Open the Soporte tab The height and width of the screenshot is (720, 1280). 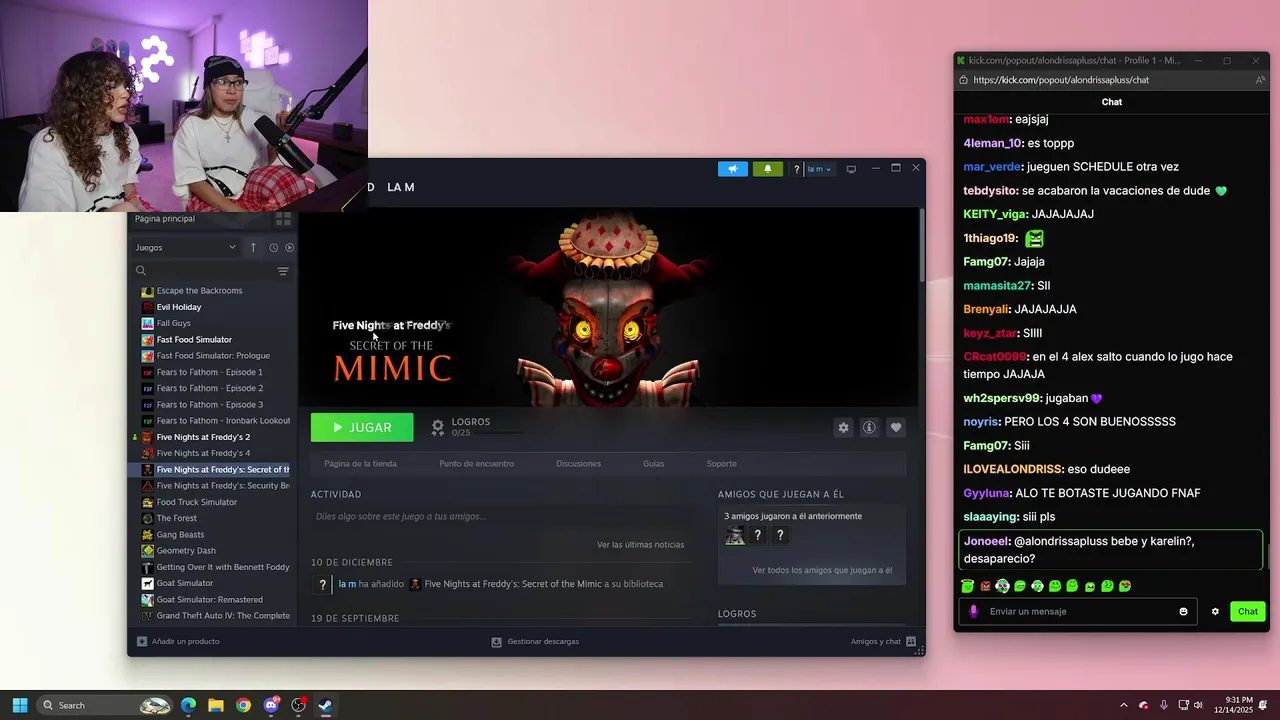coord(722,464)
